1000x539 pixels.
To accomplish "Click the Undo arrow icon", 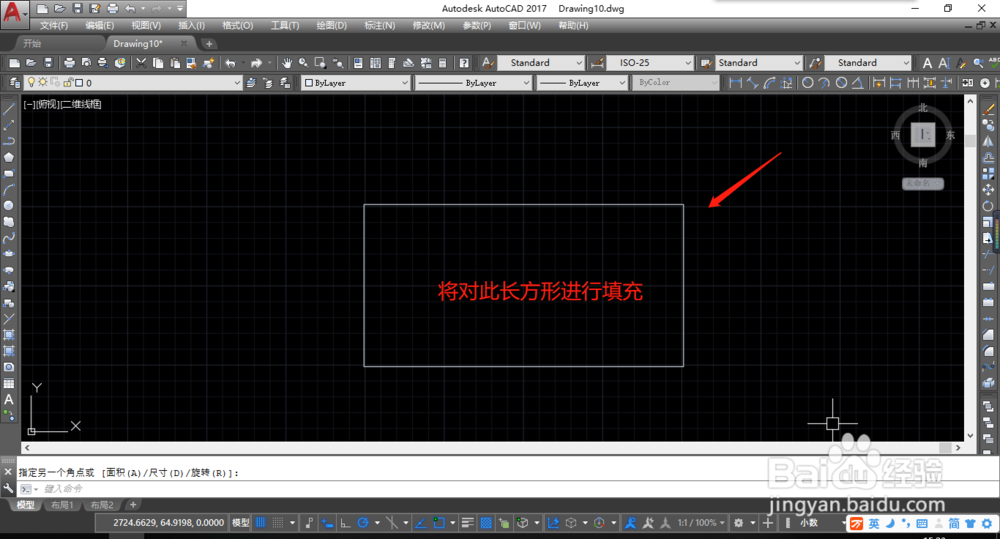I will (x=230, y=63).
